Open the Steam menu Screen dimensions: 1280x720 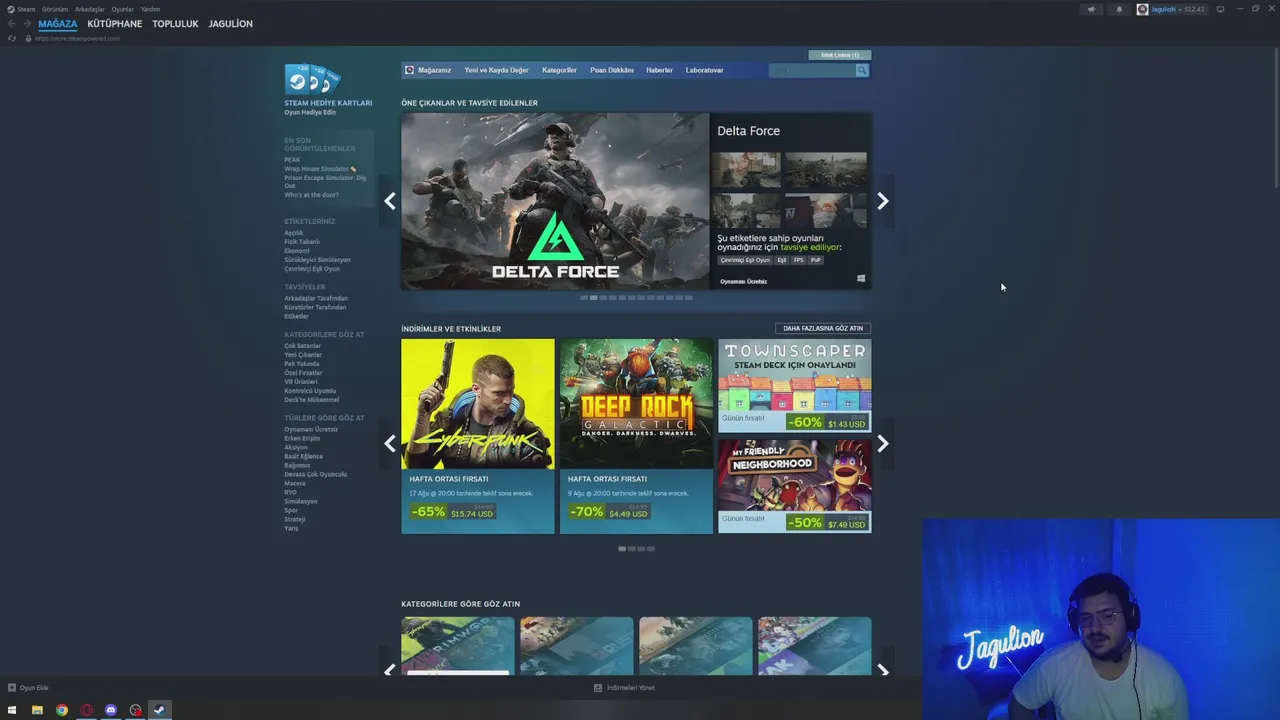coord(26,9)
